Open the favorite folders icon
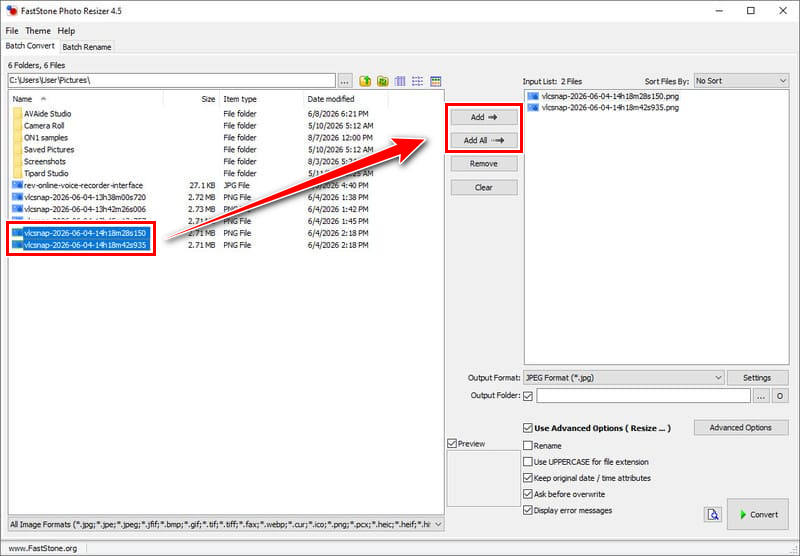This screenshot has height=556, width=800. [x=383, y=81]
